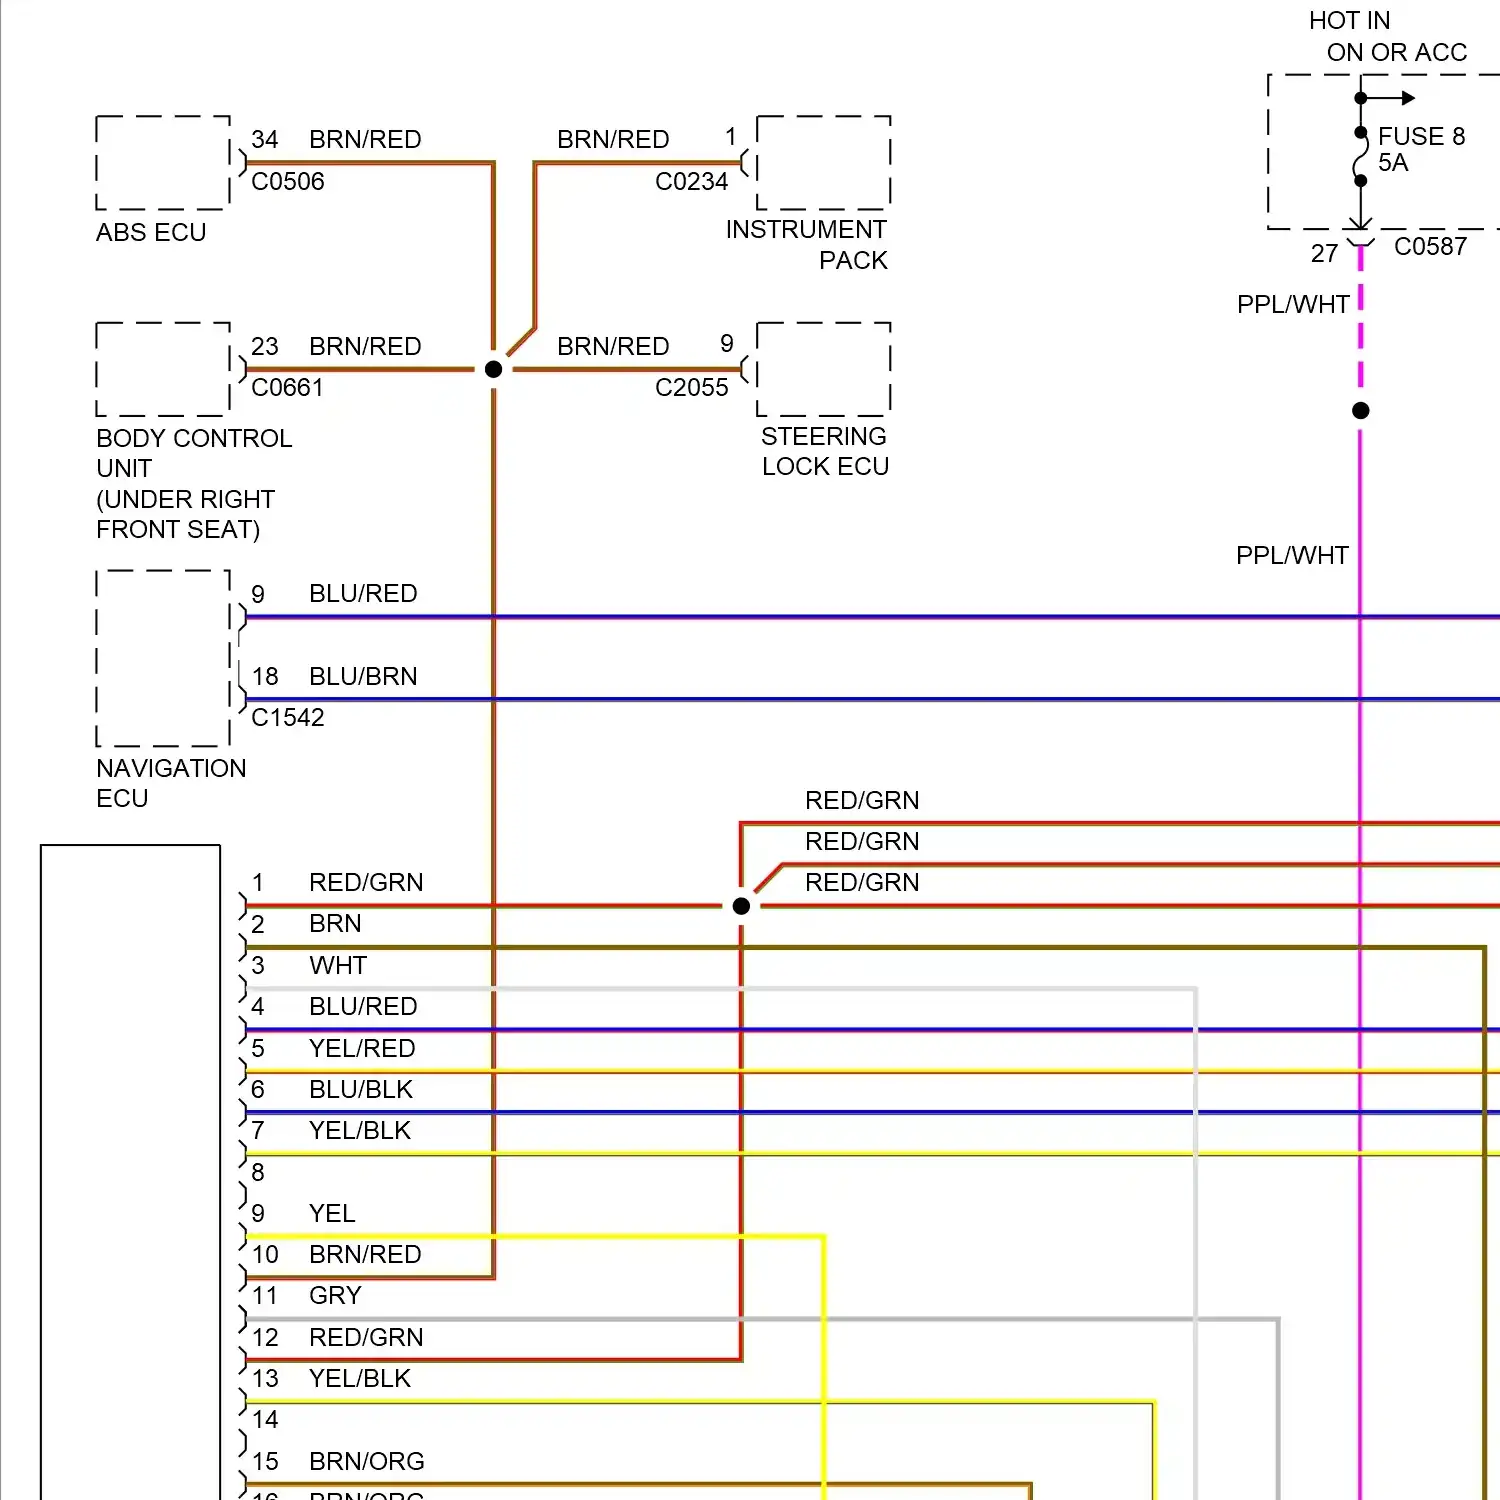Click 'BLU/BRN' label at pin 18
The width and height of the screenshot is (1500, 1500).
click(363, 676)
